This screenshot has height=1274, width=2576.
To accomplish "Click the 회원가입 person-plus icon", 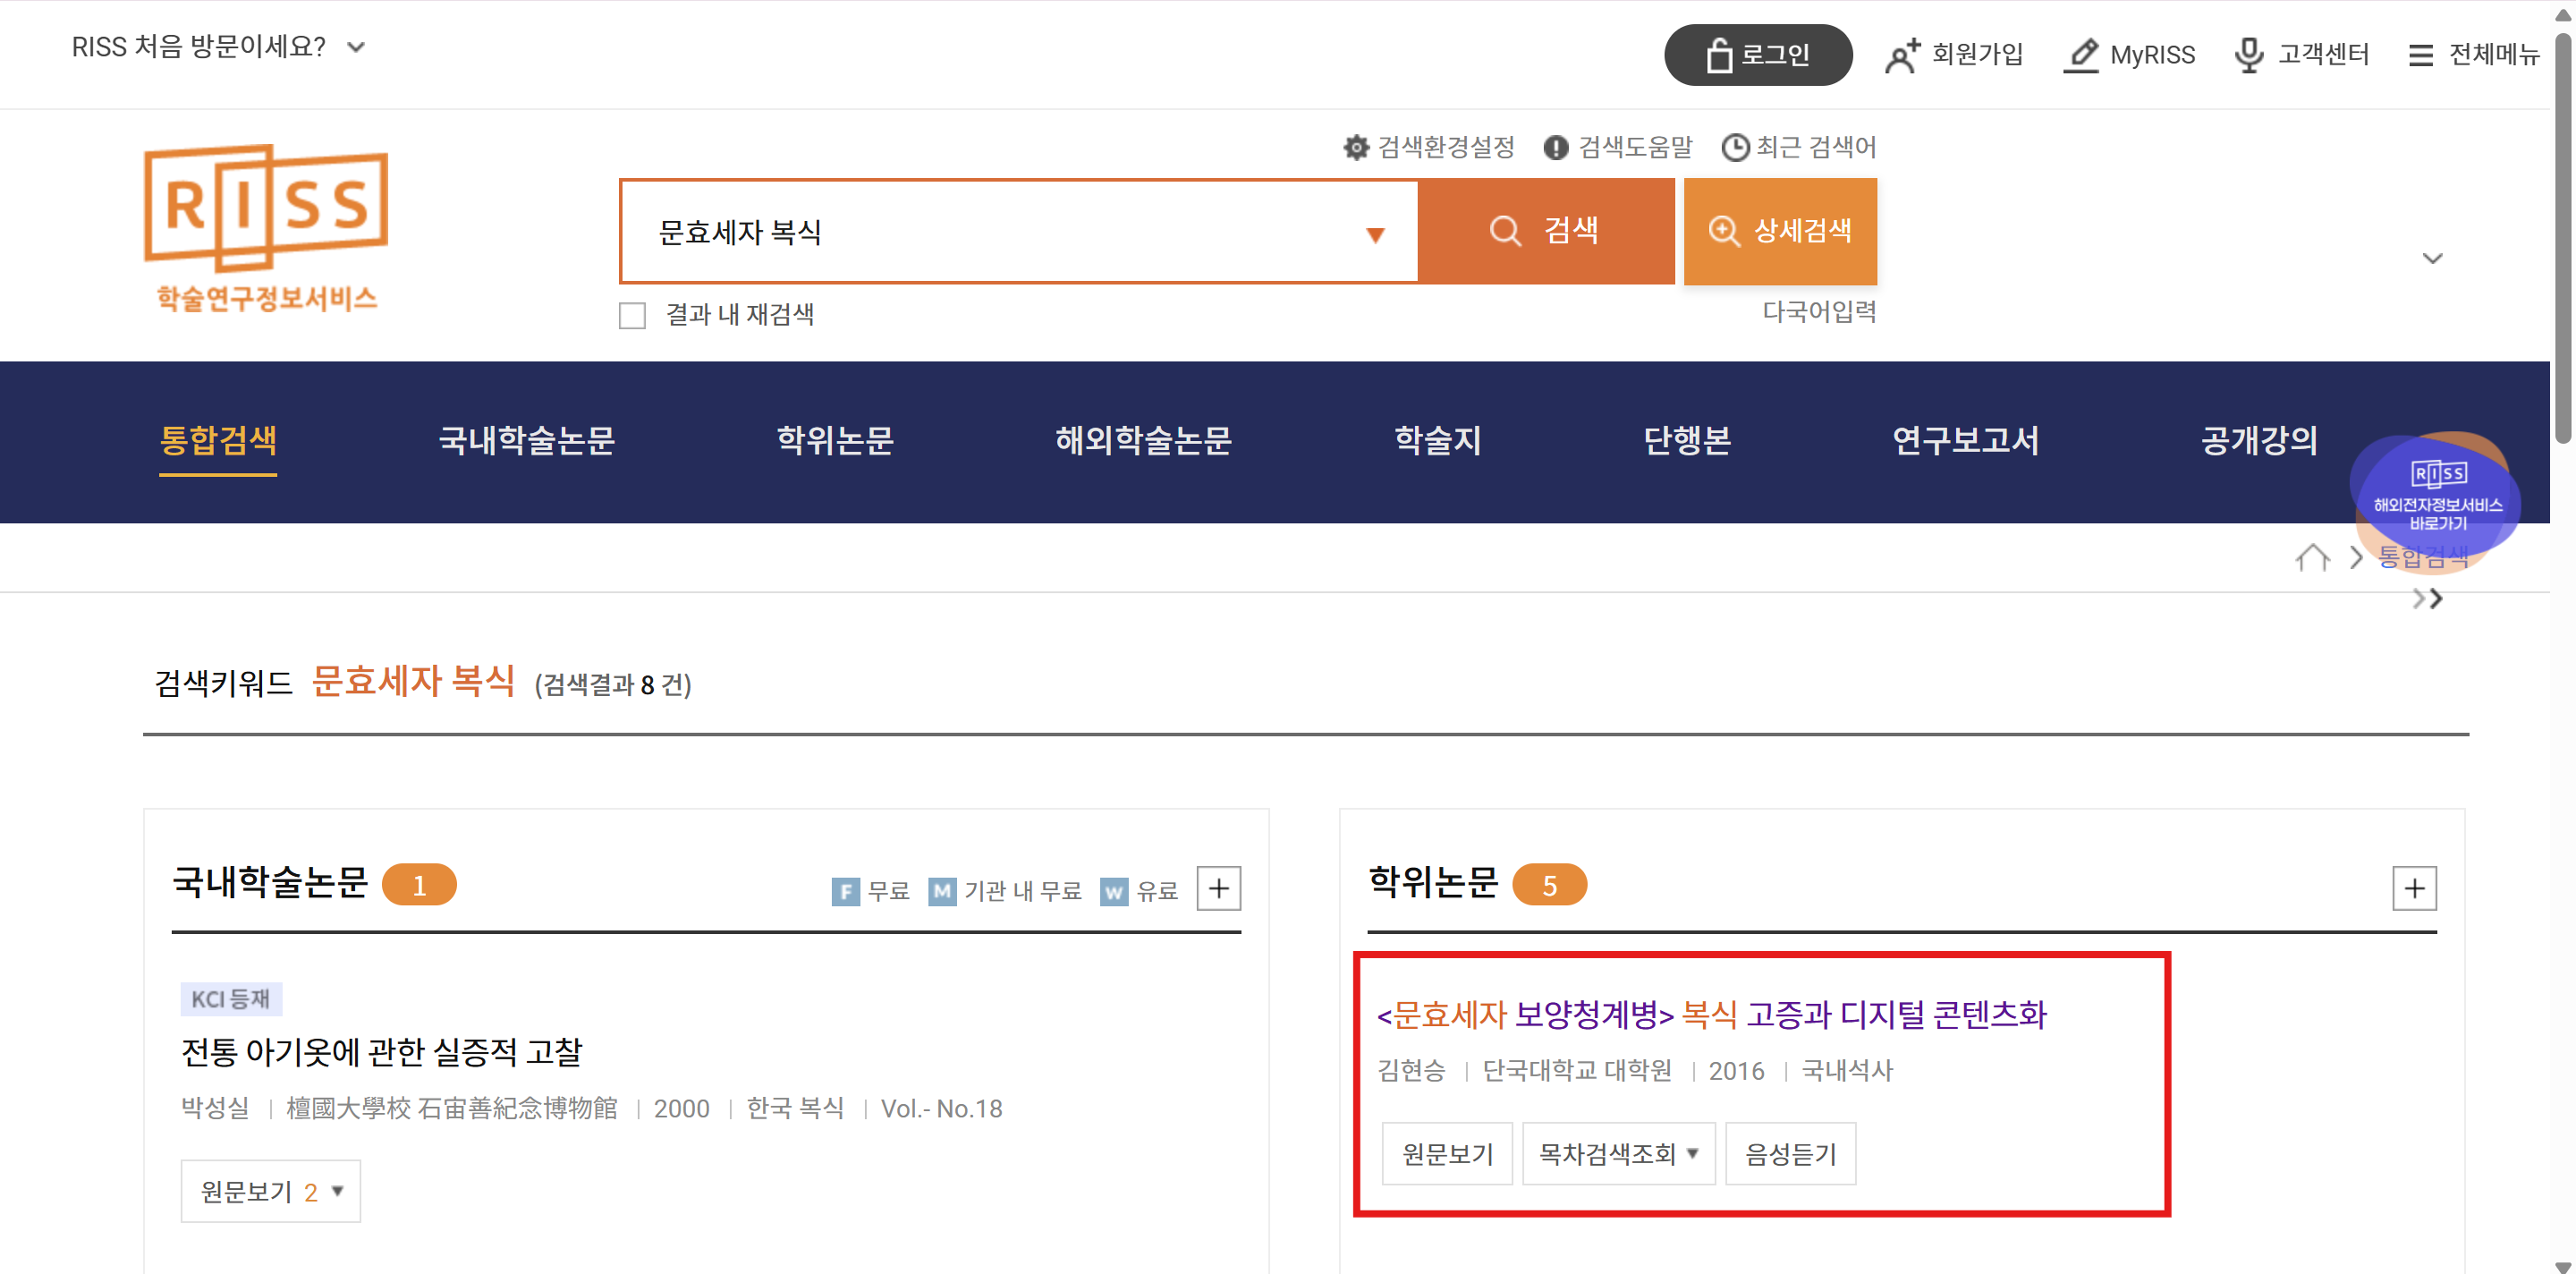I will pyautogui.click(x=1902, y=55).
